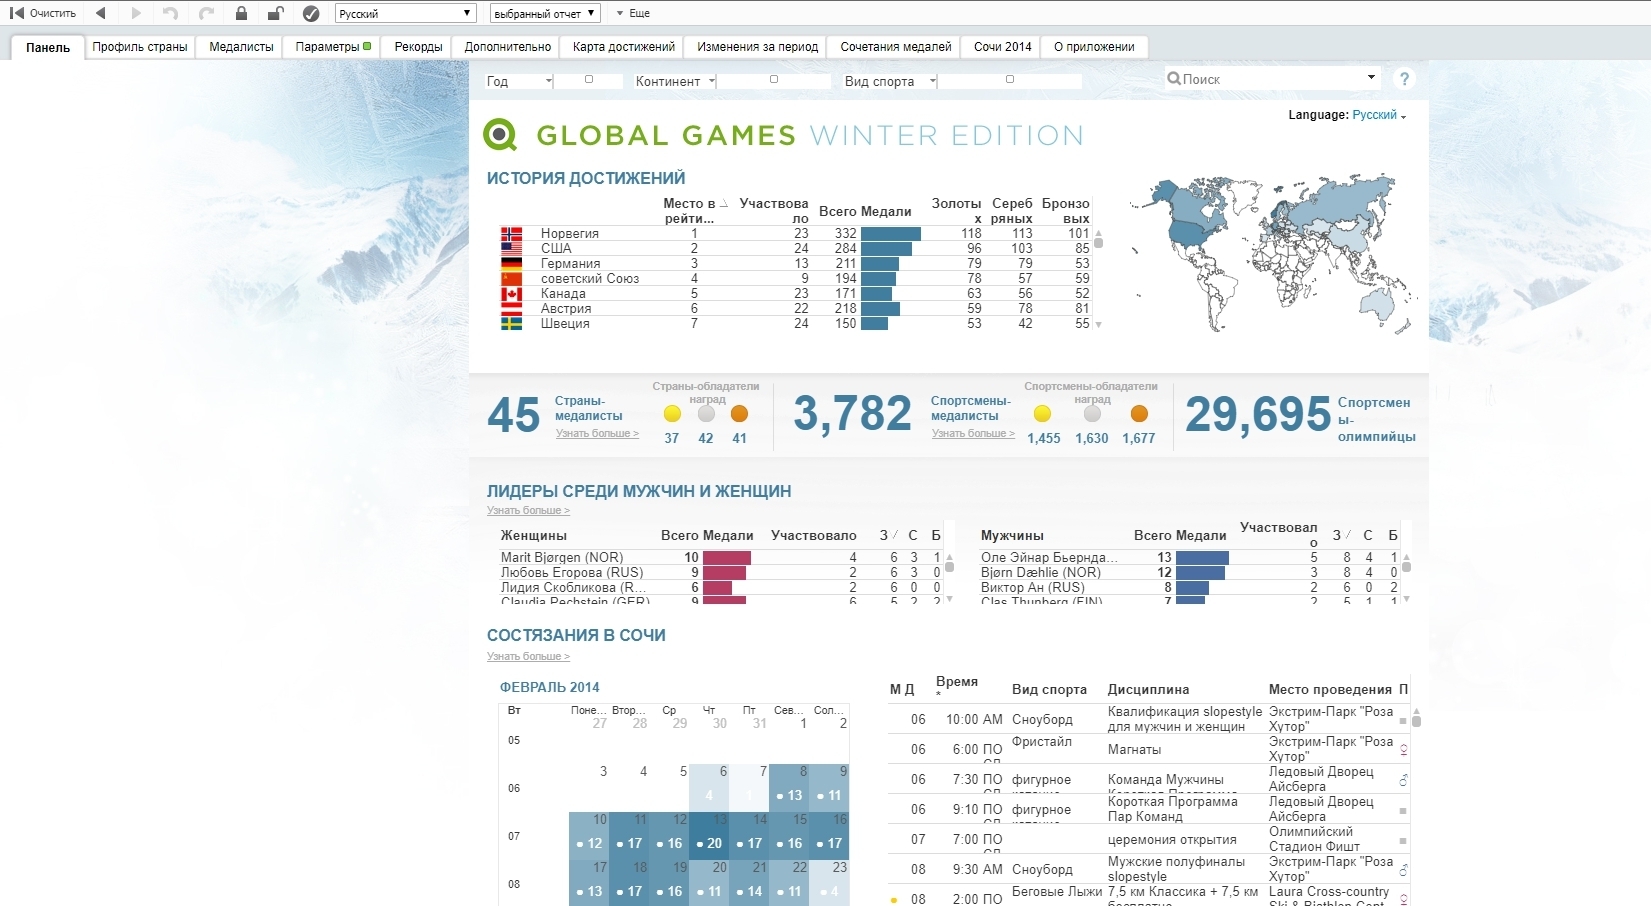Redo the last layout change
Image resolution: width=1651 pixels, height=906 pixels.
point(206,13)
